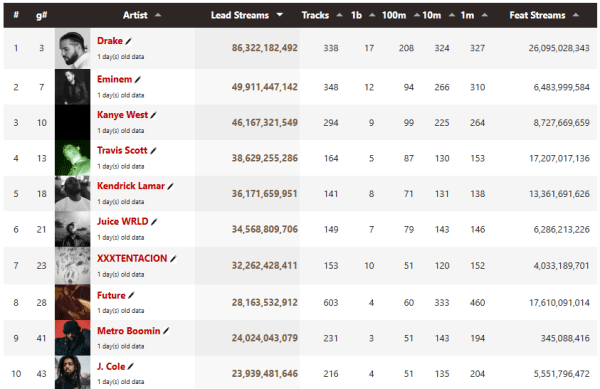The image size is (600, 389).
Task: Open Travis Scott's green thumbnail image
Action: click(73, 158)
